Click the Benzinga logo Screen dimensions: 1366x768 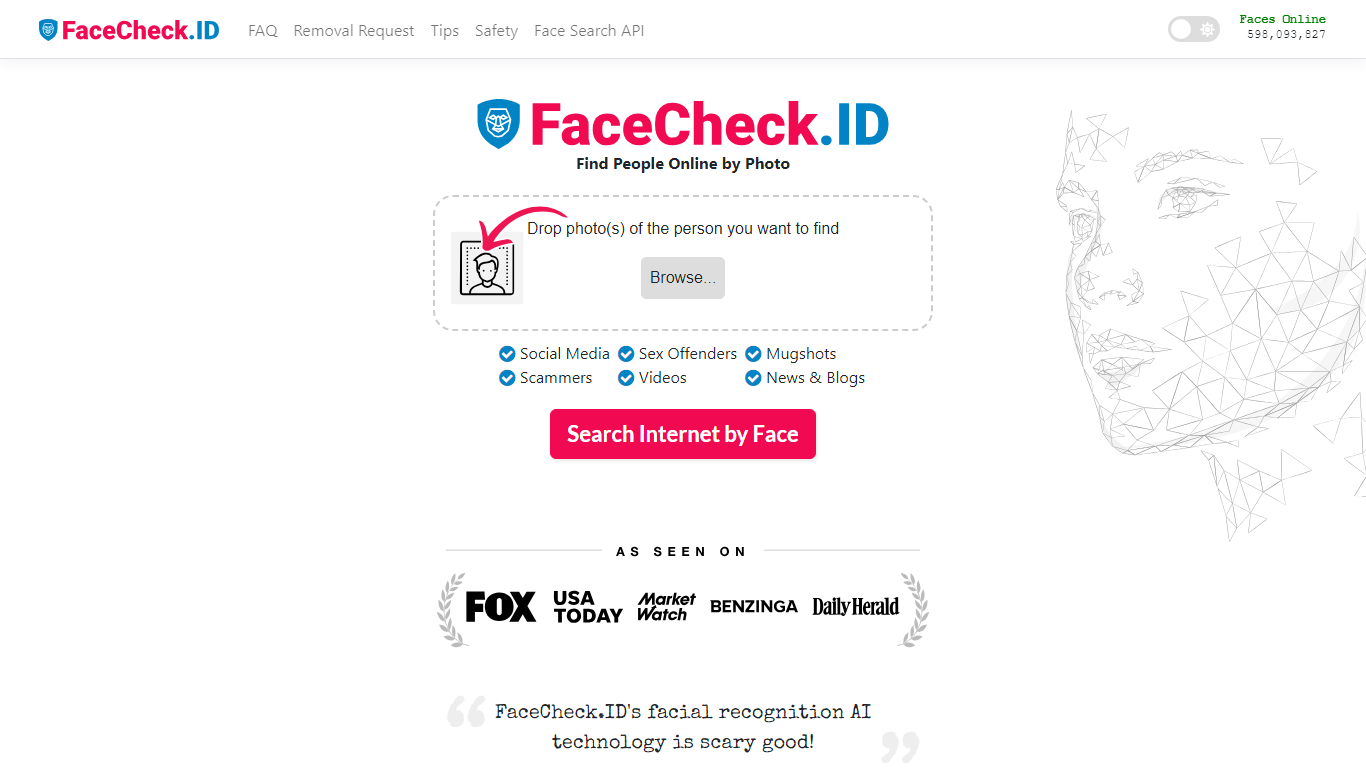[x=753, y=607]
